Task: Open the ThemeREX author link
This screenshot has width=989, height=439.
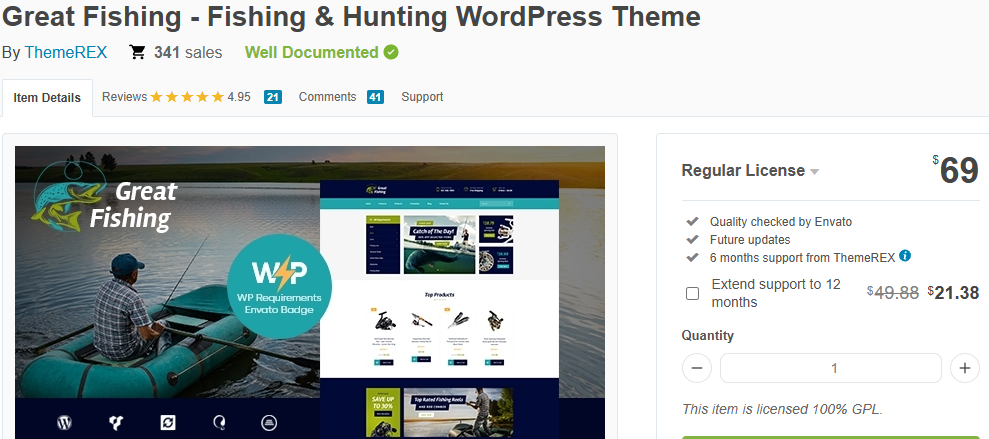Action: coord(66,52)
